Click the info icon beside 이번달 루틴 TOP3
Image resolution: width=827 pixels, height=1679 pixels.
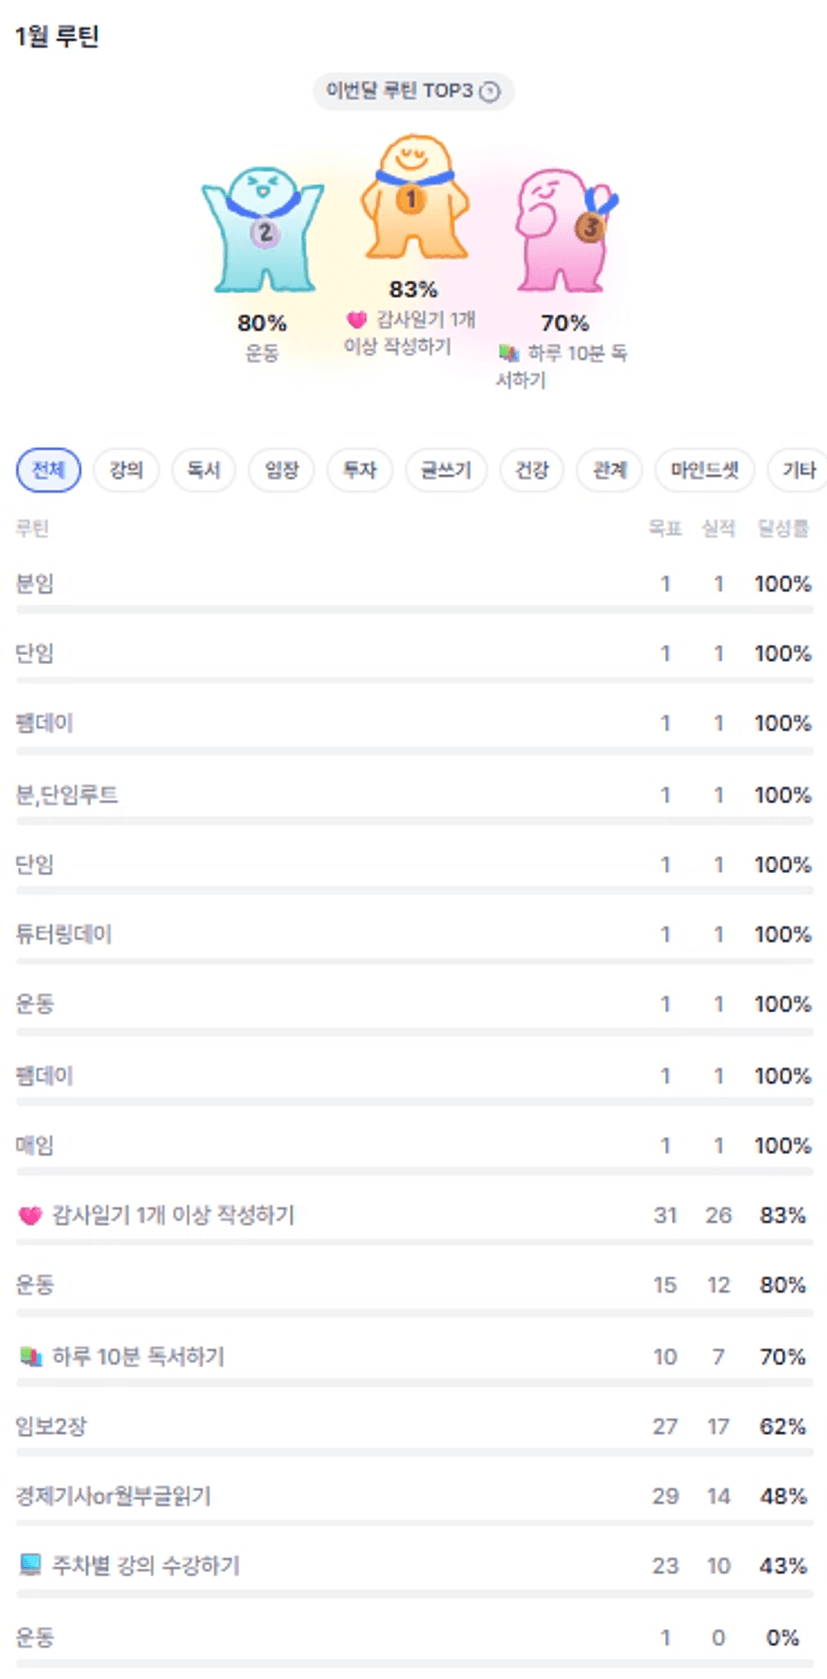[x=490, y=91]
